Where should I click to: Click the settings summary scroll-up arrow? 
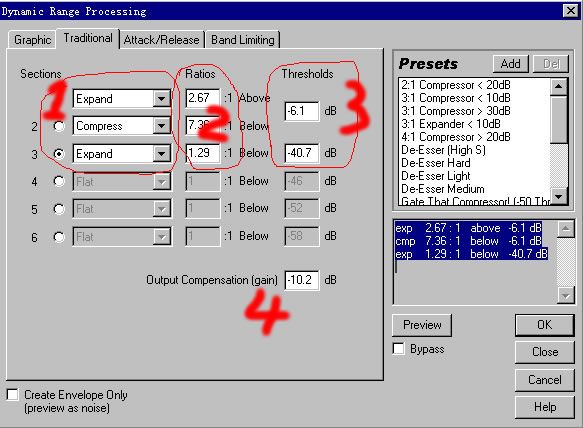[x=566, y=229]
